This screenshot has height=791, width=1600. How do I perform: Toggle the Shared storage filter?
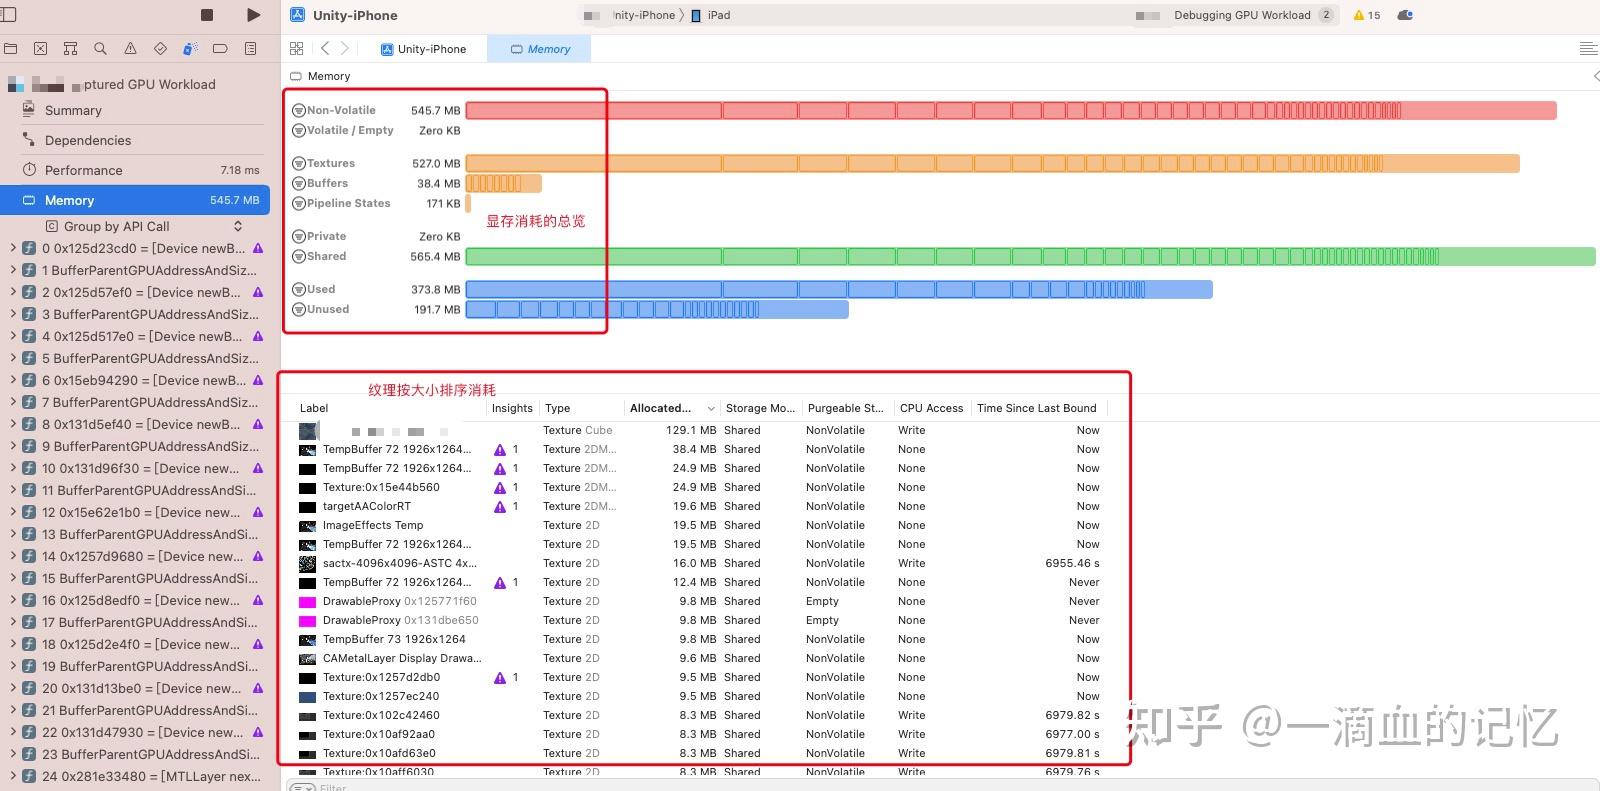[x=298, y=257]
